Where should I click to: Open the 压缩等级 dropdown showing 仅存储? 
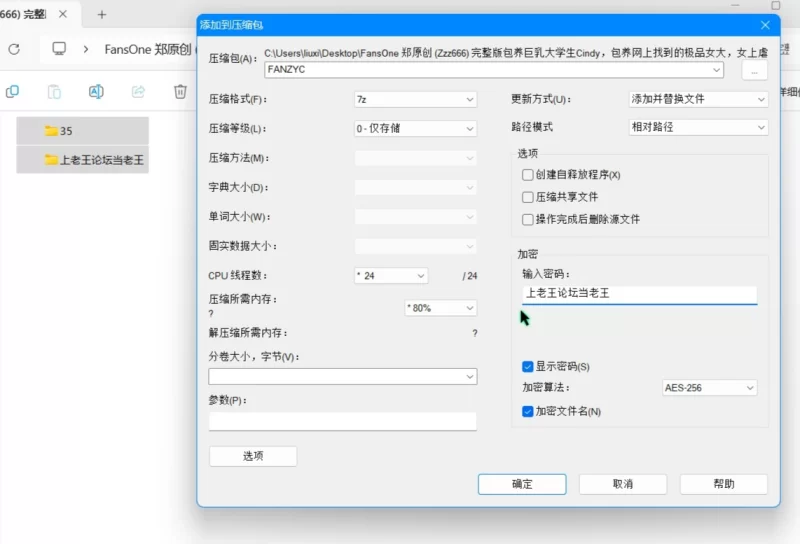tap(415, 129)
